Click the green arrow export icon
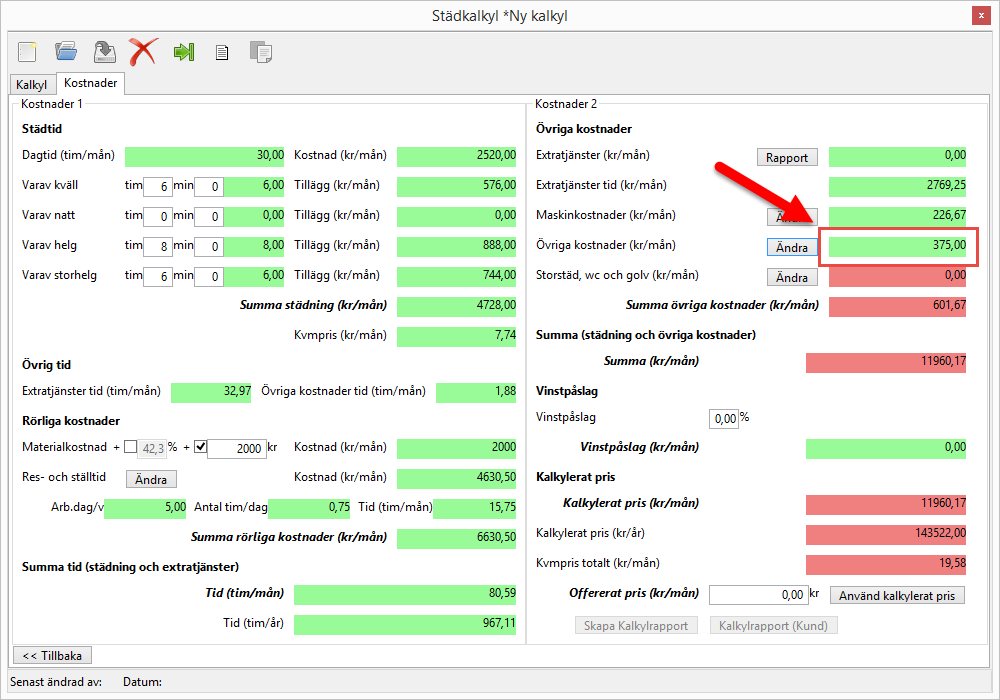The width and height of the screenshot is (1000, 700). point(183,51)
